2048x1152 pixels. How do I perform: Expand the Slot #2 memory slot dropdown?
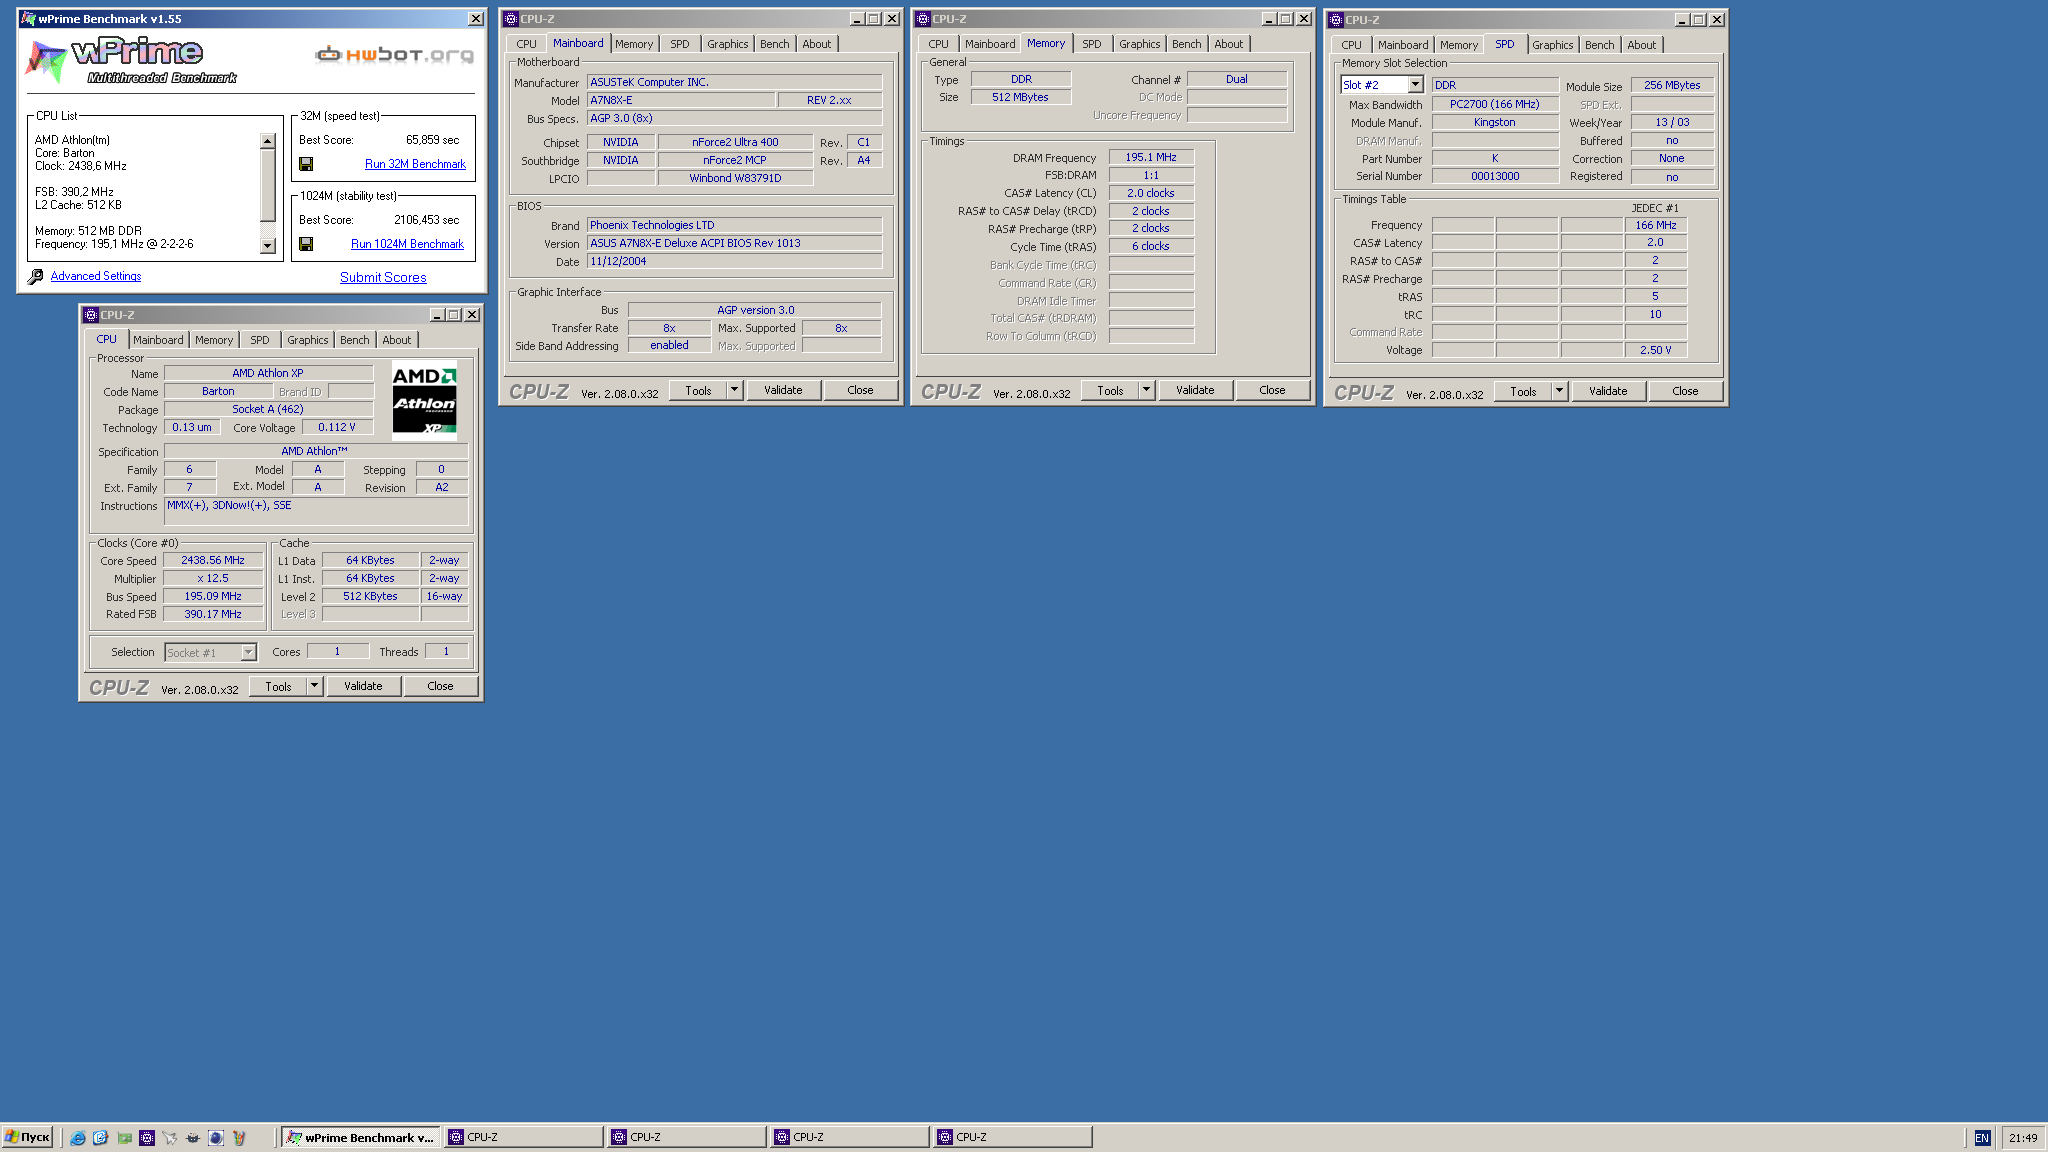[x=1415, y=85]
